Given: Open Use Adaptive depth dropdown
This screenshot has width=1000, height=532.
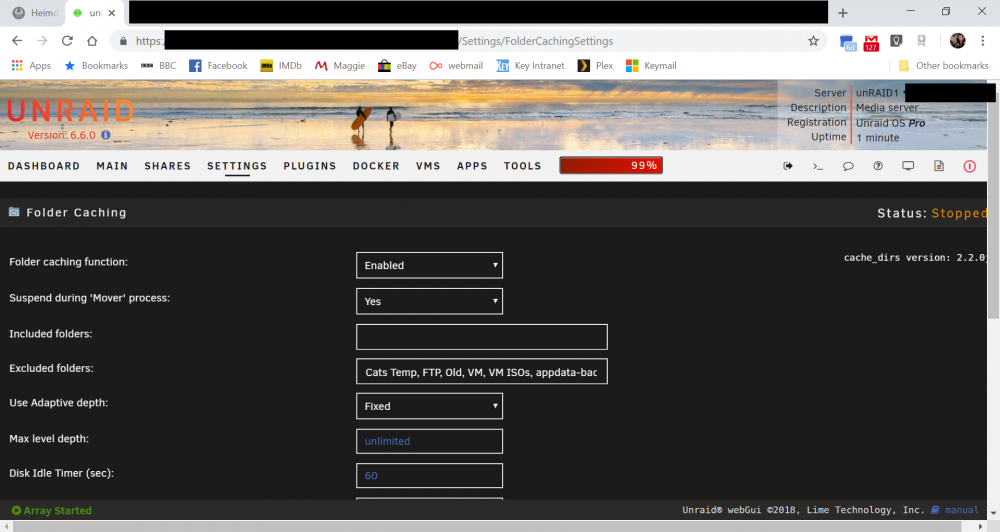Looking at the screenshot, I should [429, 406].
